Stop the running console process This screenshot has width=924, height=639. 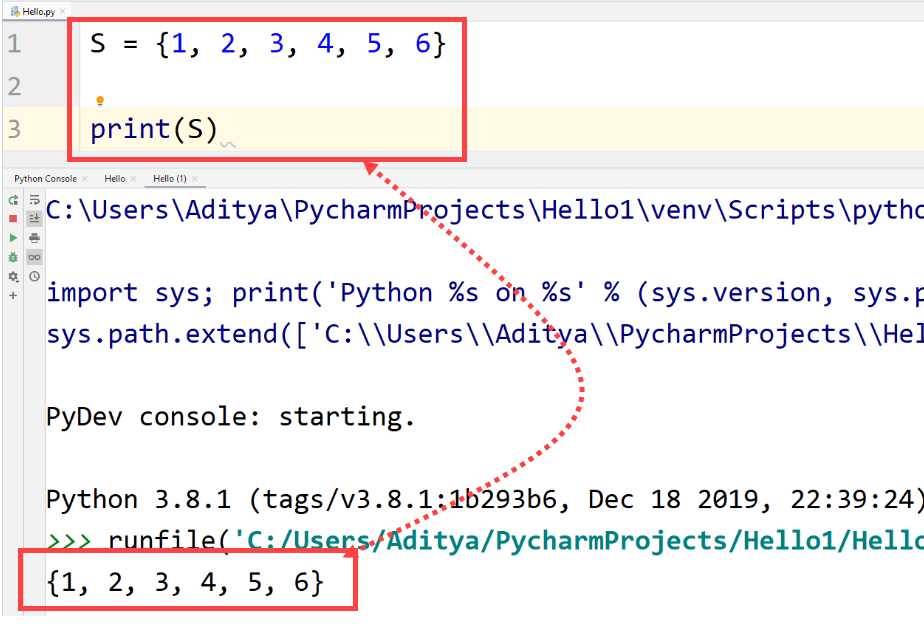tap(13, 220)
